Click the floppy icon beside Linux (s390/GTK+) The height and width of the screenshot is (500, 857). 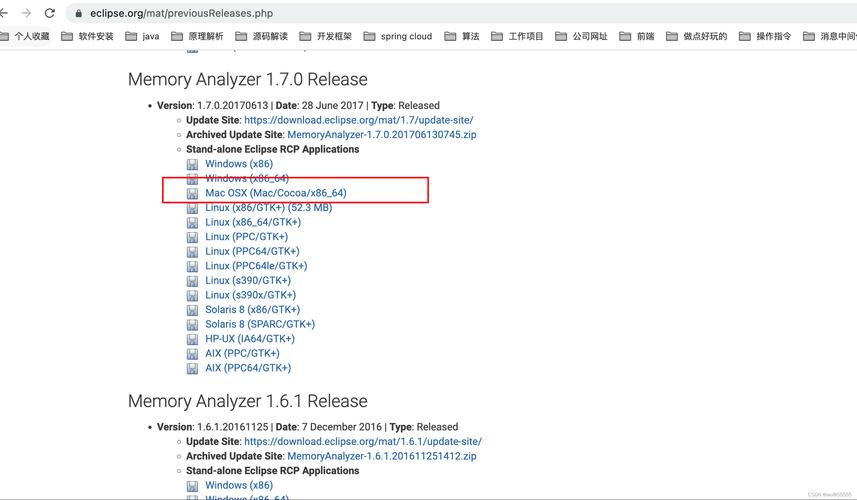(x=192, y=281)
